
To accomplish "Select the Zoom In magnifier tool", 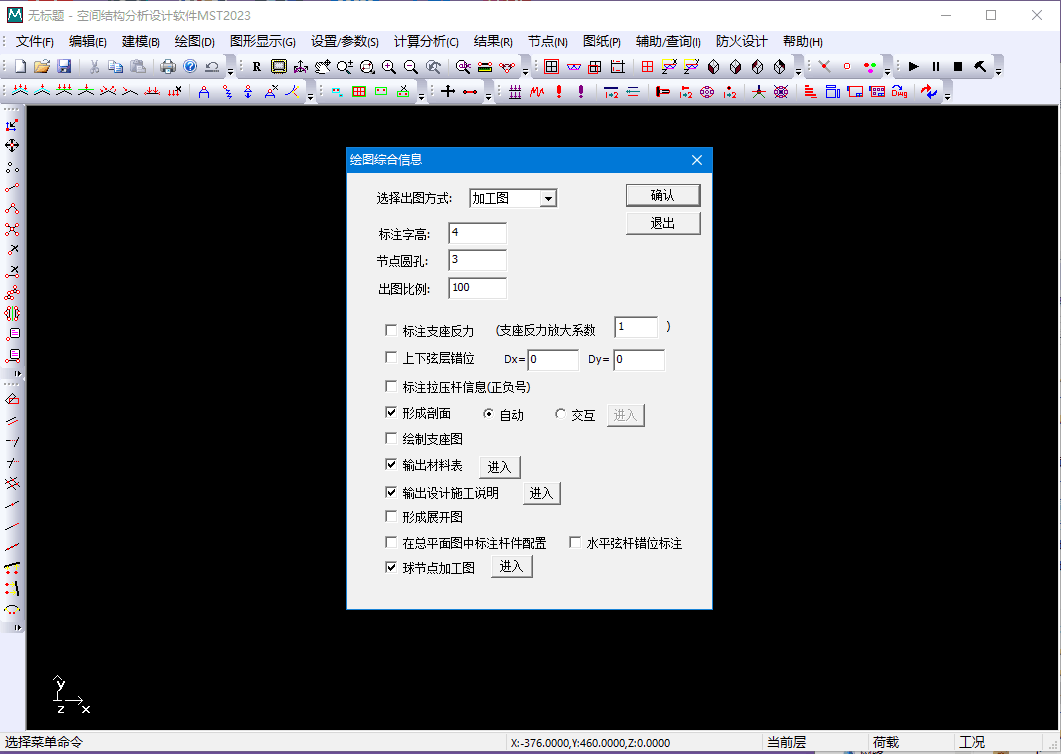I will point(388,67).
